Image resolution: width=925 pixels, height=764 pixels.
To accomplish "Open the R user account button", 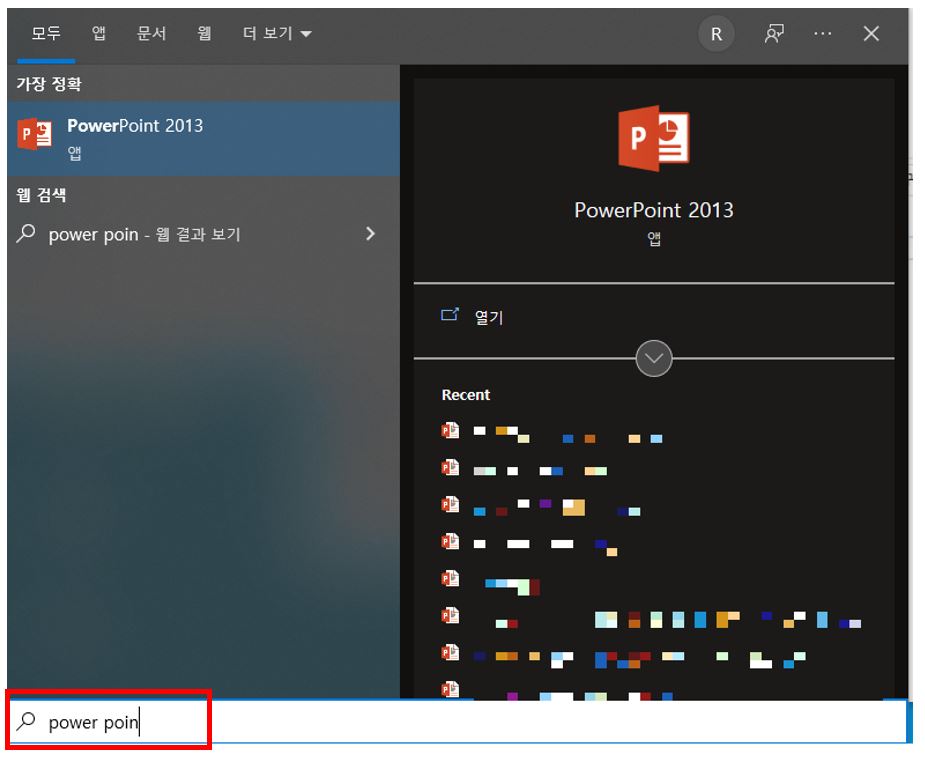I will (716, 34).
